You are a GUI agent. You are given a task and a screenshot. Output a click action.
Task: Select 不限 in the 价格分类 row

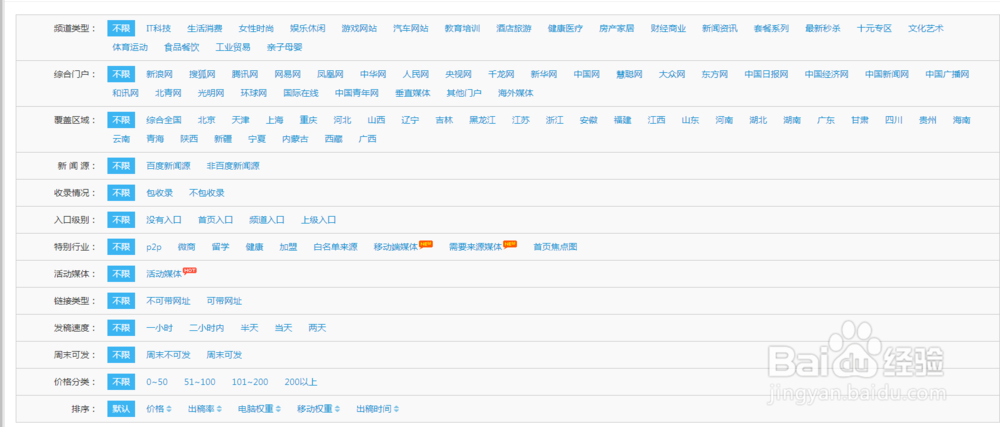(121, 382)
